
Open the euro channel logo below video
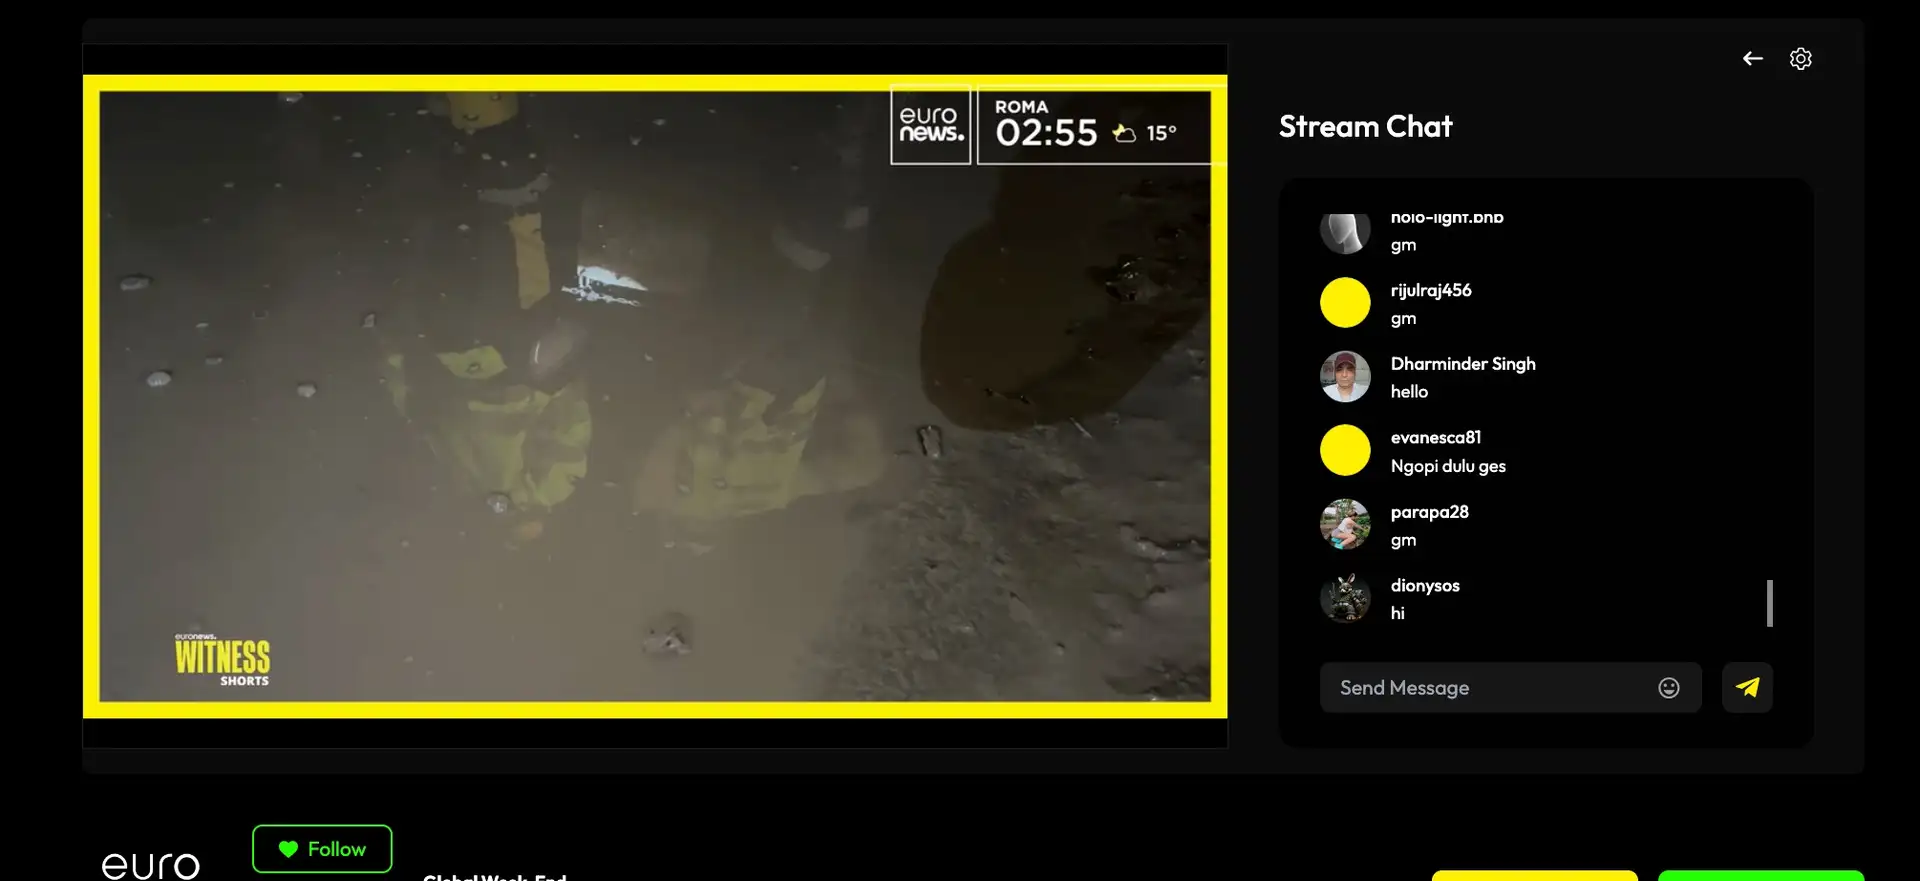[x=151, y=865]
